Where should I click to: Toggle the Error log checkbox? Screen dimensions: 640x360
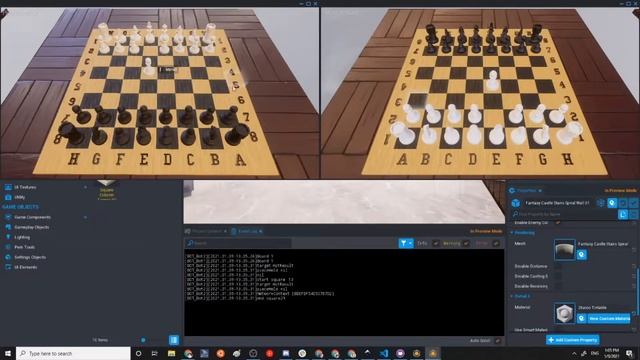(496, 243)
